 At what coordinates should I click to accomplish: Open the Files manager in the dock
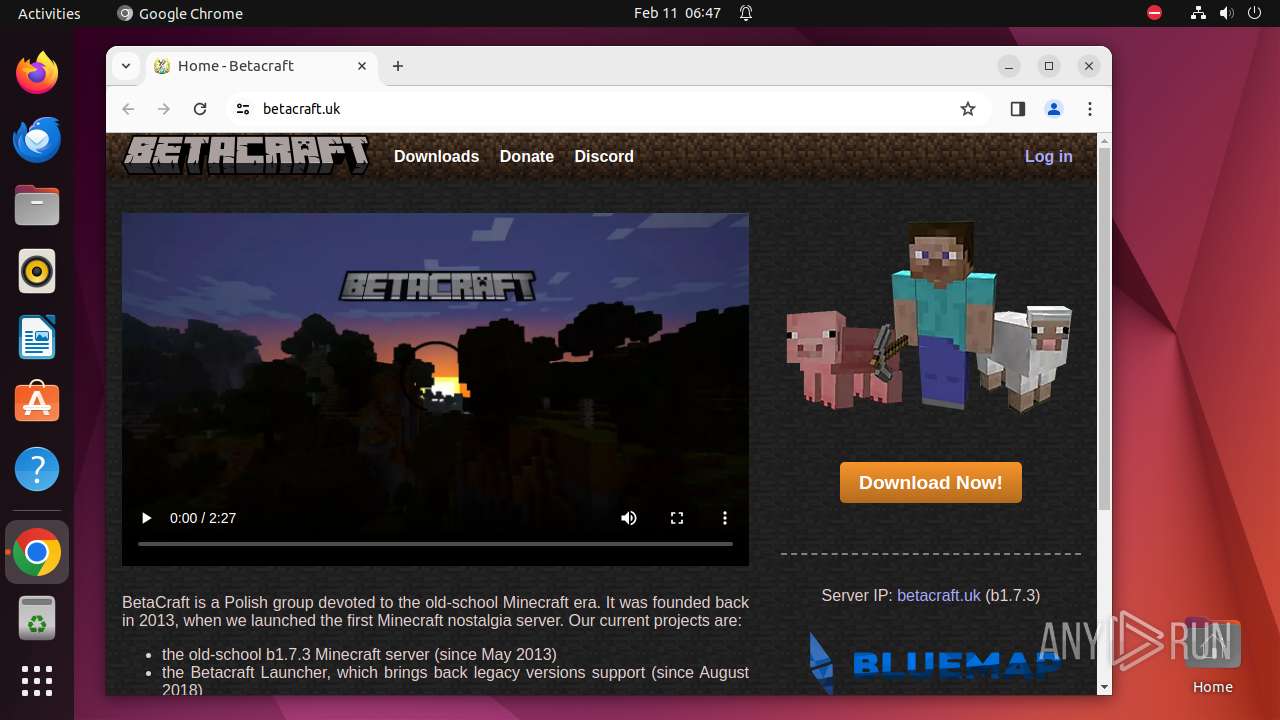tap(37, 205)
